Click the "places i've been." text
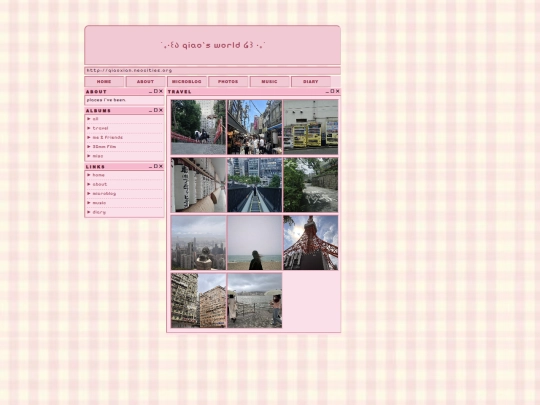The image size is (540, 405). [106, 100]
